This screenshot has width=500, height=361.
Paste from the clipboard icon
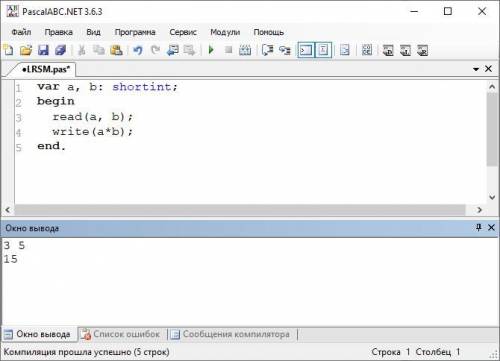click(x=116, y=50)
